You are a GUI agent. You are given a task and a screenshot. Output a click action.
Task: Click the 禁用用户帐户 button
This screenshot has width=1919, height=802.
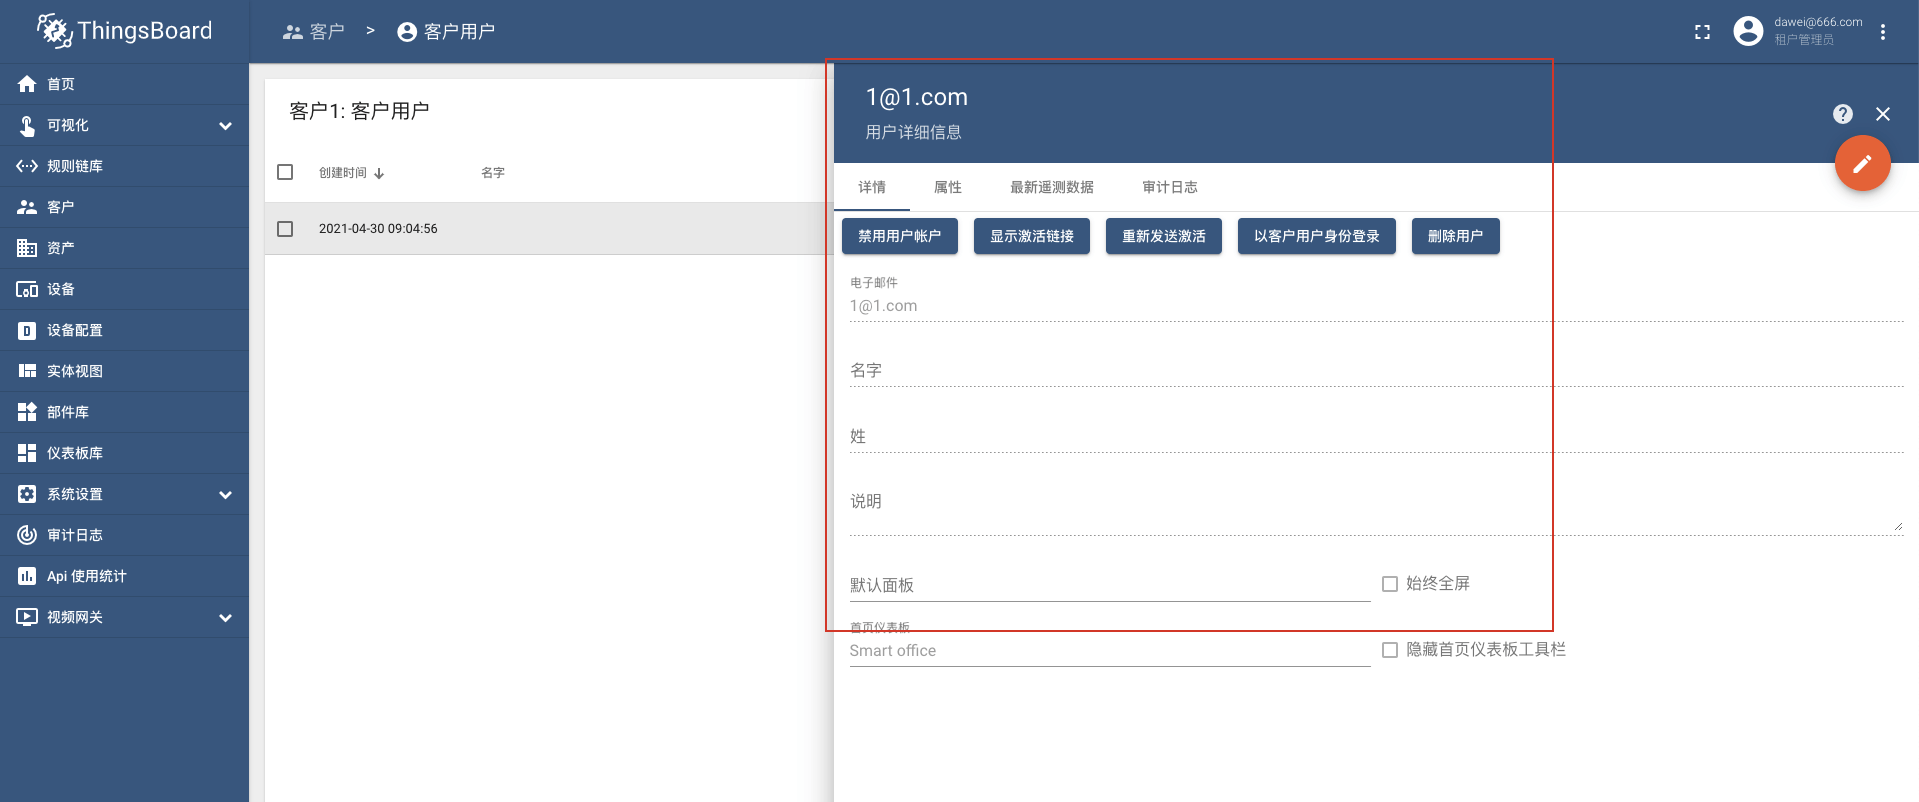click(900, 236)
